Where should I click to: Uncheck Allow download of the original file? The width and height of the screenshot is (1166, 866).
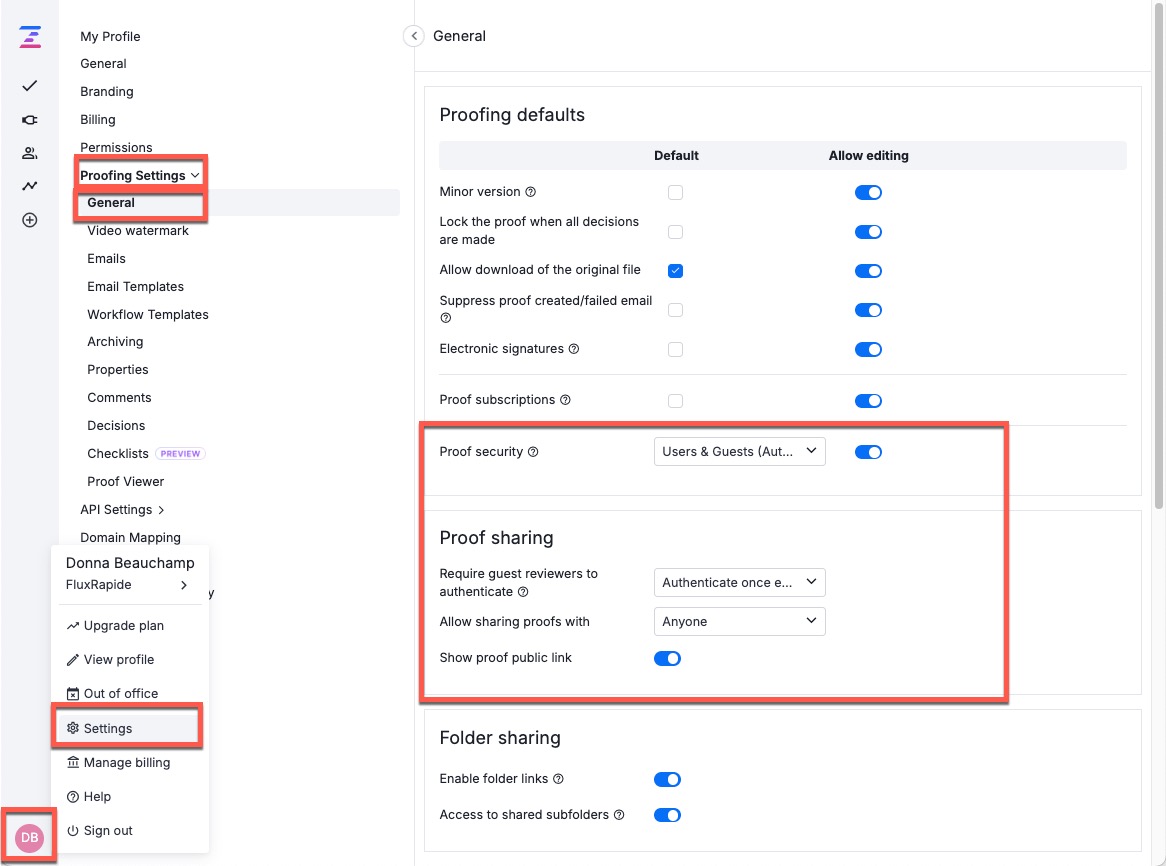(675, 271)
